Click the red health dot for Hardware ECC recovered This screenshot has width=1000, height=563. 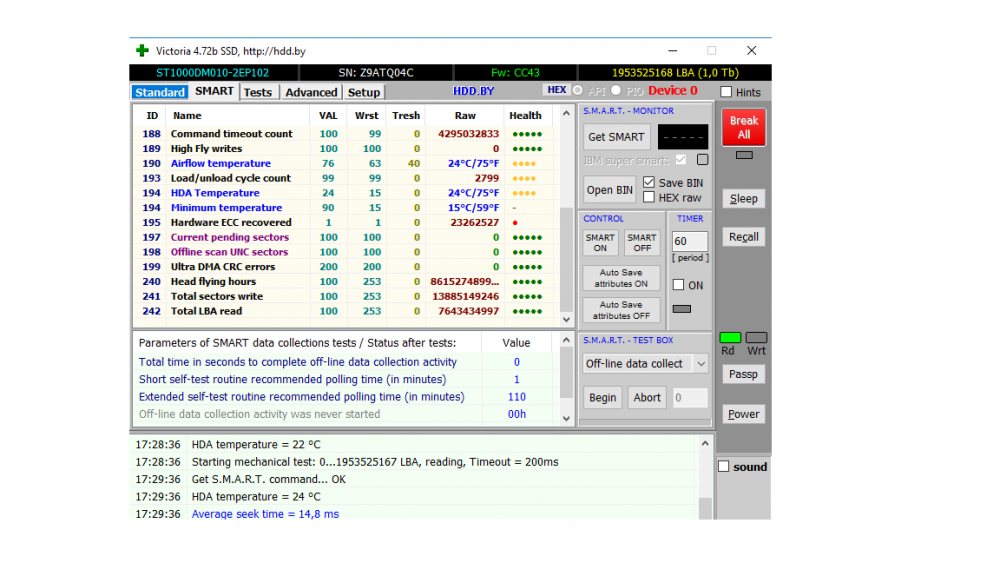click(x=515, y=223)
